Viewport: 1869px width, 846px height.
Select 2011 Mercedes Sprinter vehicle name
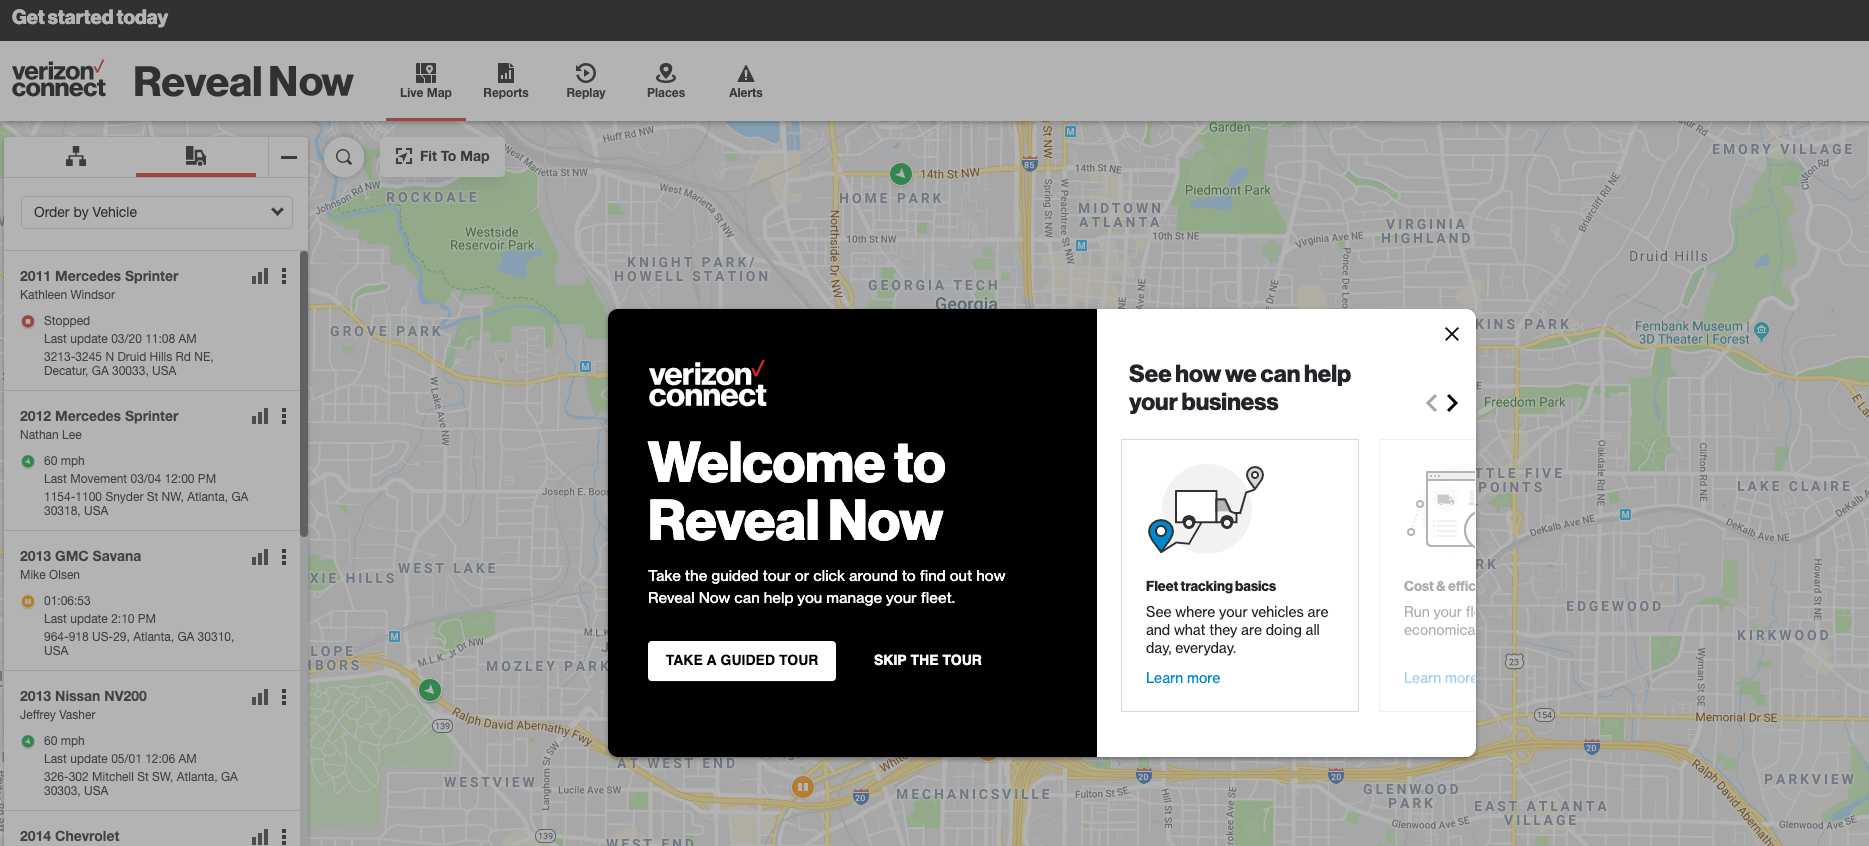(99, 276)
